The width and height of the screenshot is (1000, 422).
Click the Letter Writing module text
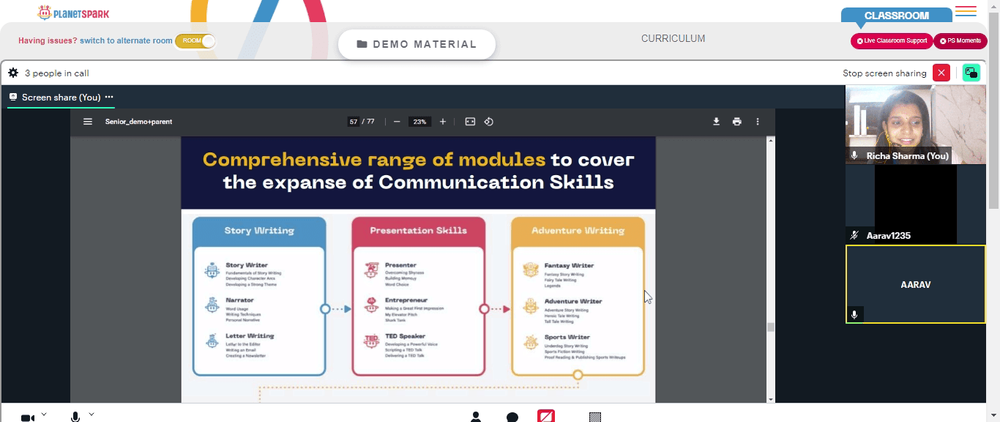pyautogui.click(x=249, y=336)
